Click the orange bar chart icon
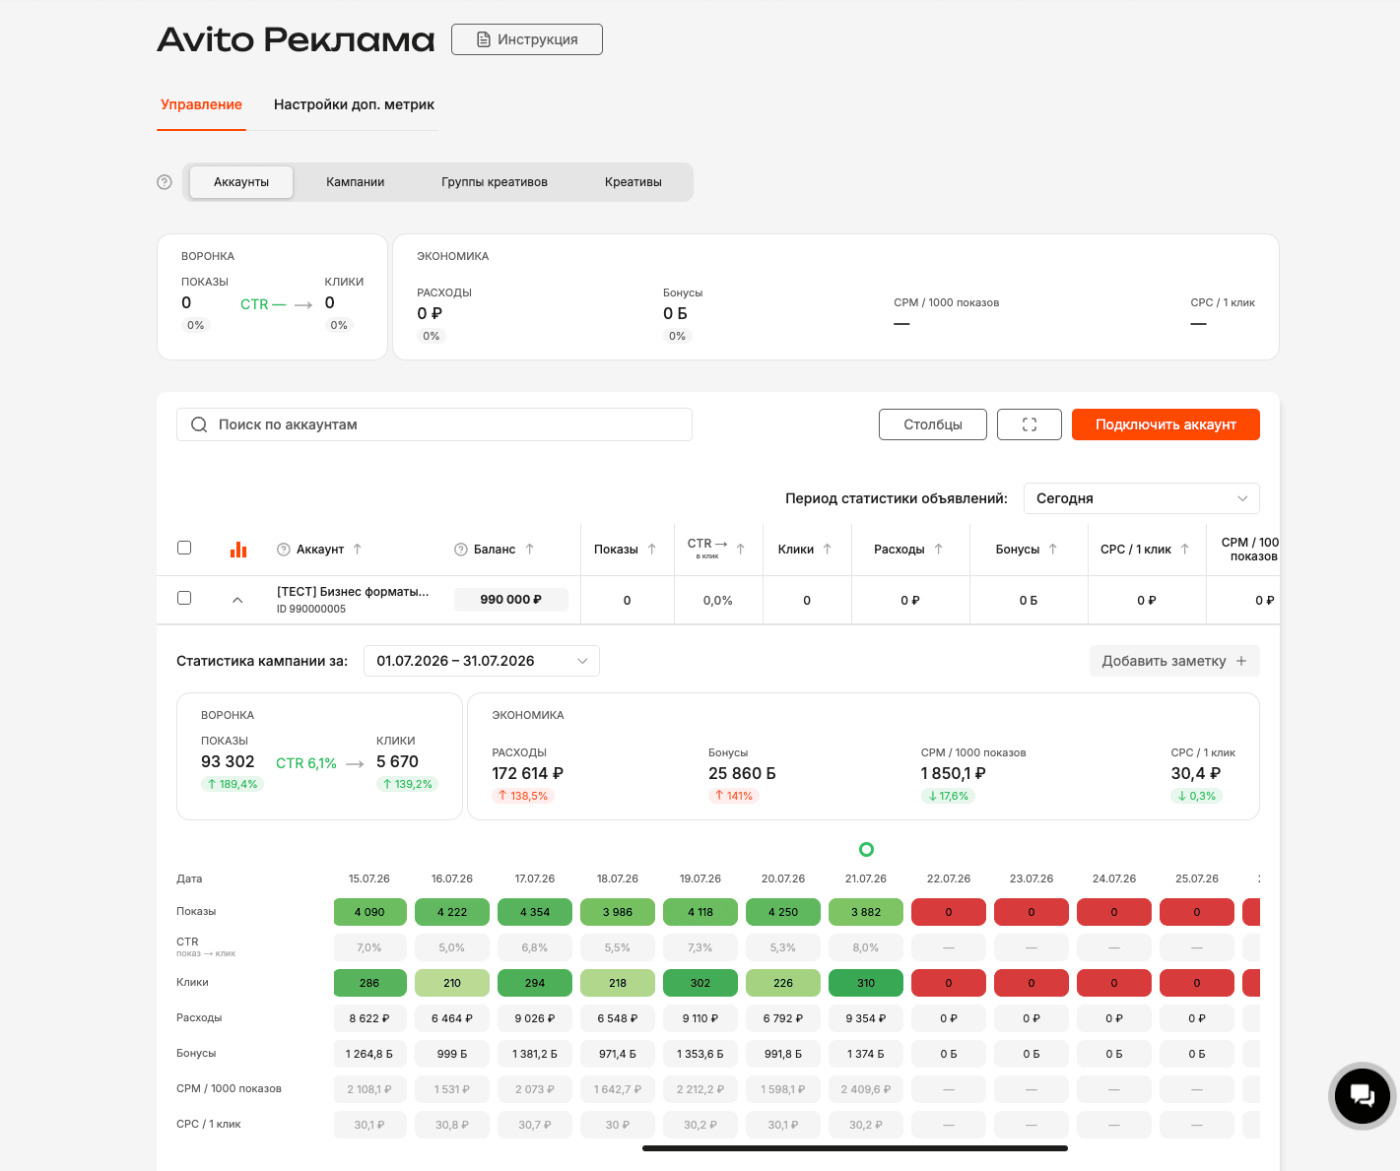The width and height of the screenshot is (1400, 1171). [238, 549]
